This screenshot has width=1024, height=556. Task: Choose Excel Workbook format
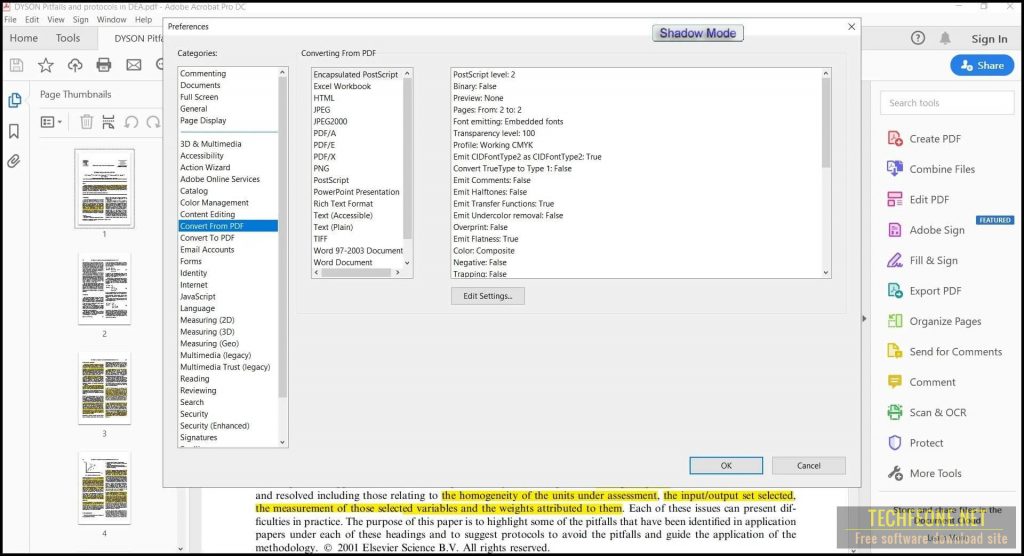tap(342, 86)
